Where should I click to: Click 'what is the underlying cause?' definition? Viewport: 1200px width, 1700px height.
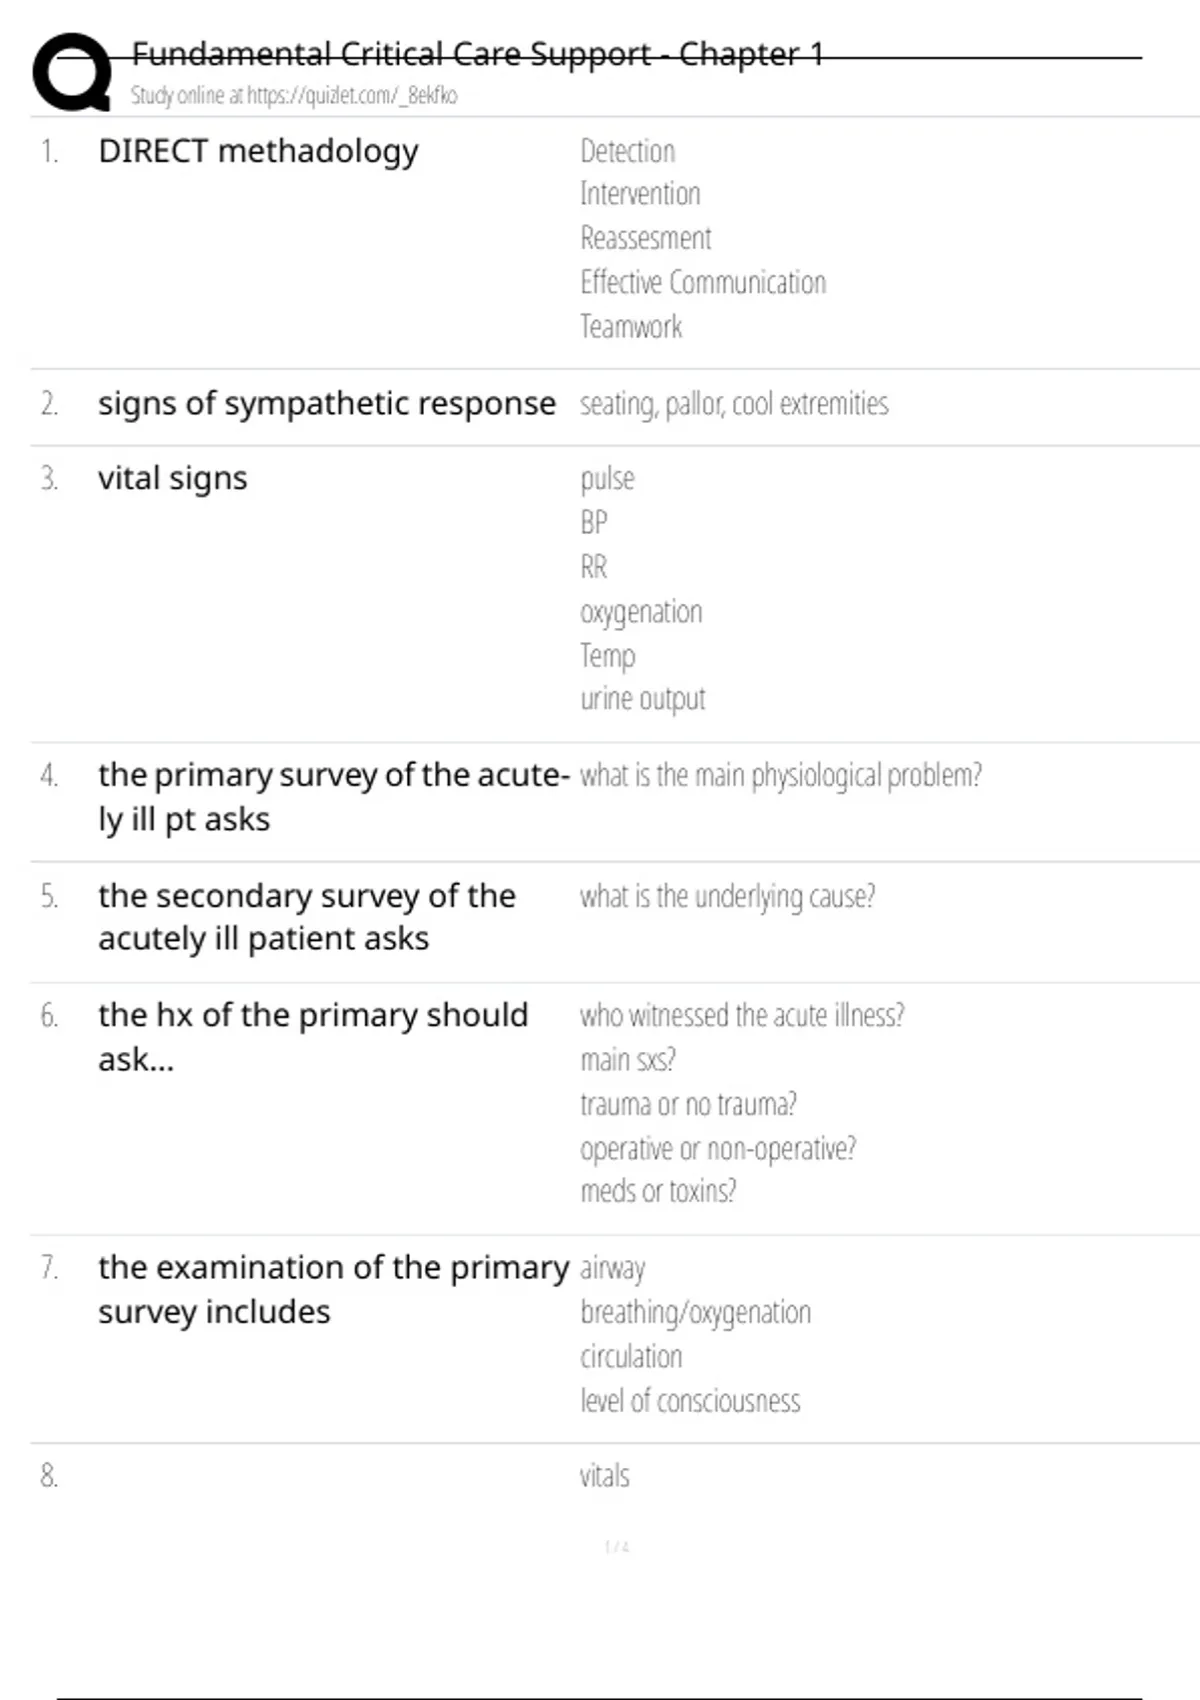pos(727,896)
